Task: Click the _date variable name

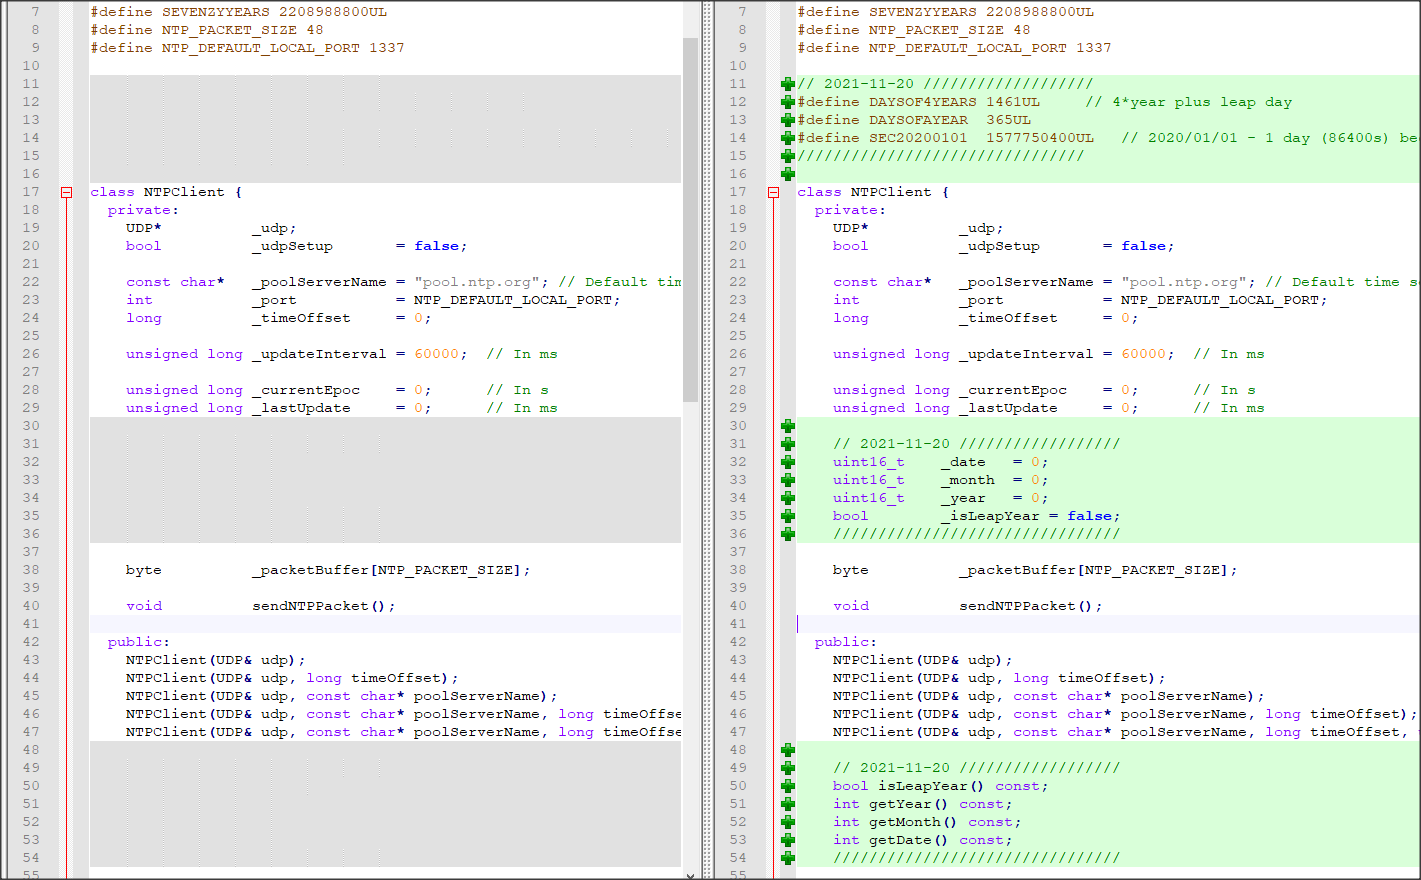Action: point(963,462)
